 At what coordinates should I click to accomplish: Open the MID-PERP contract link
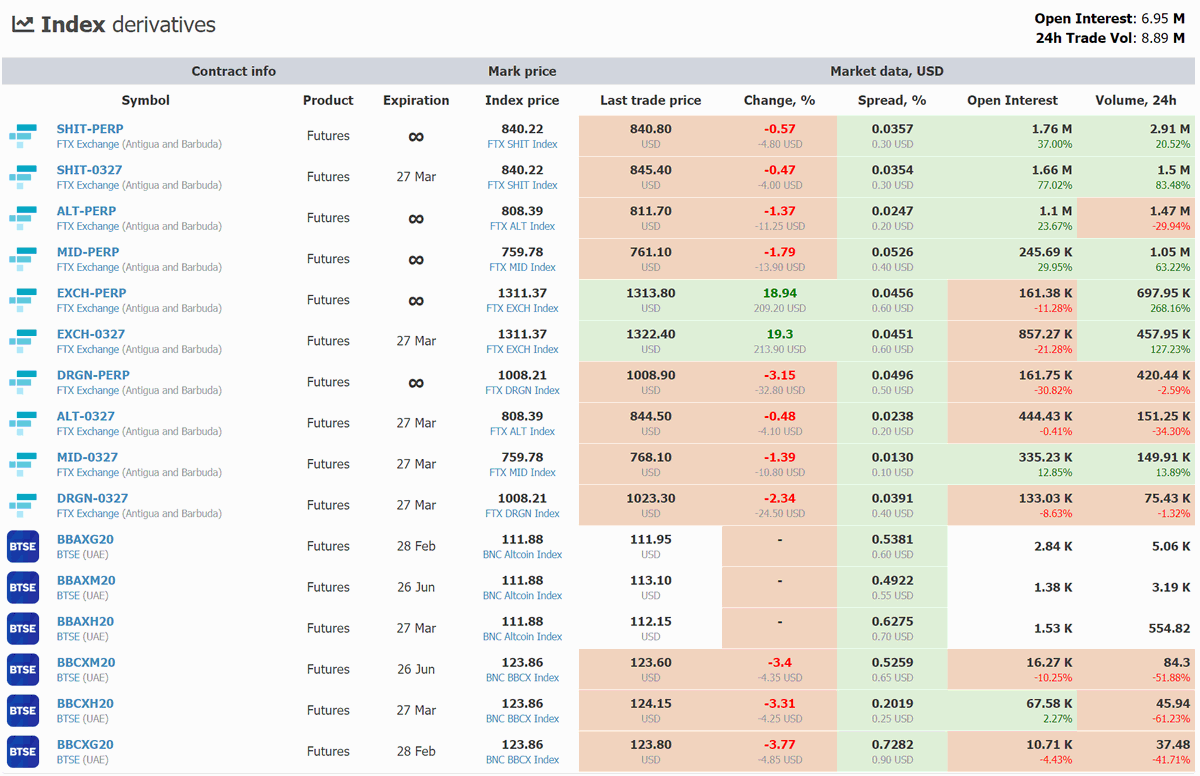coord(88,252)
